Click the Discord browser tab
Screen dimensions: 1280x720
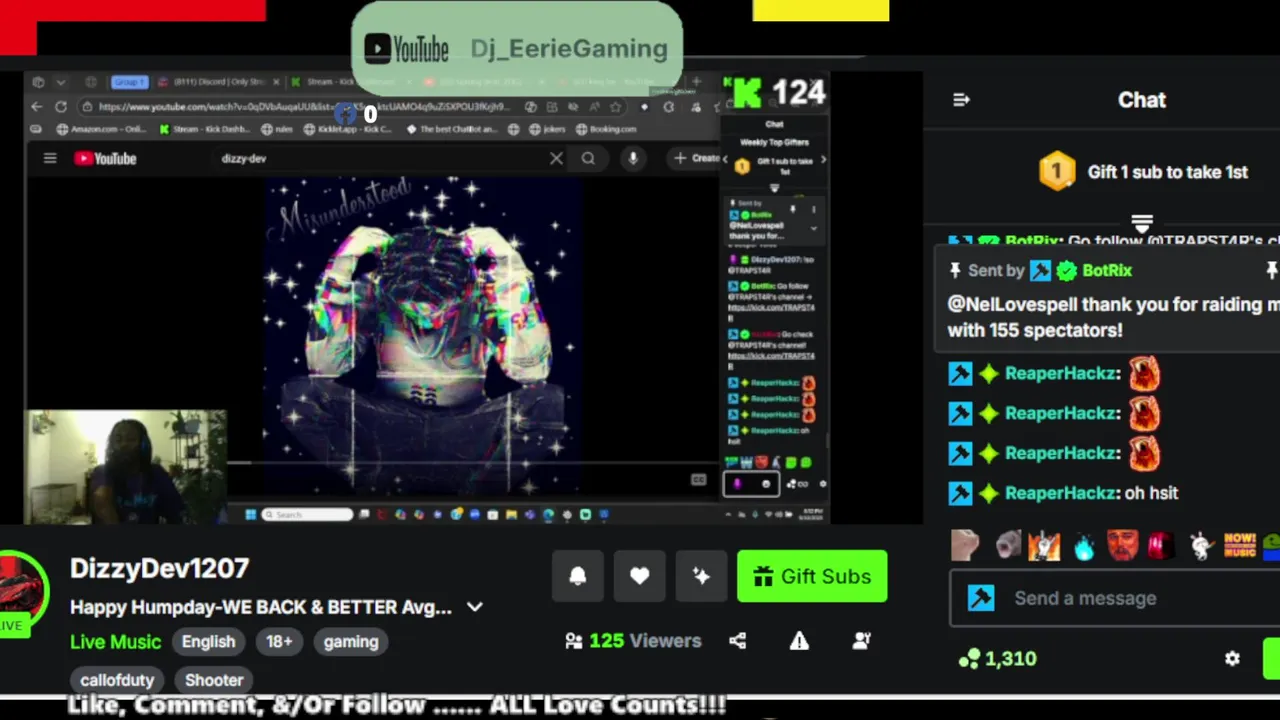(220, 82)
